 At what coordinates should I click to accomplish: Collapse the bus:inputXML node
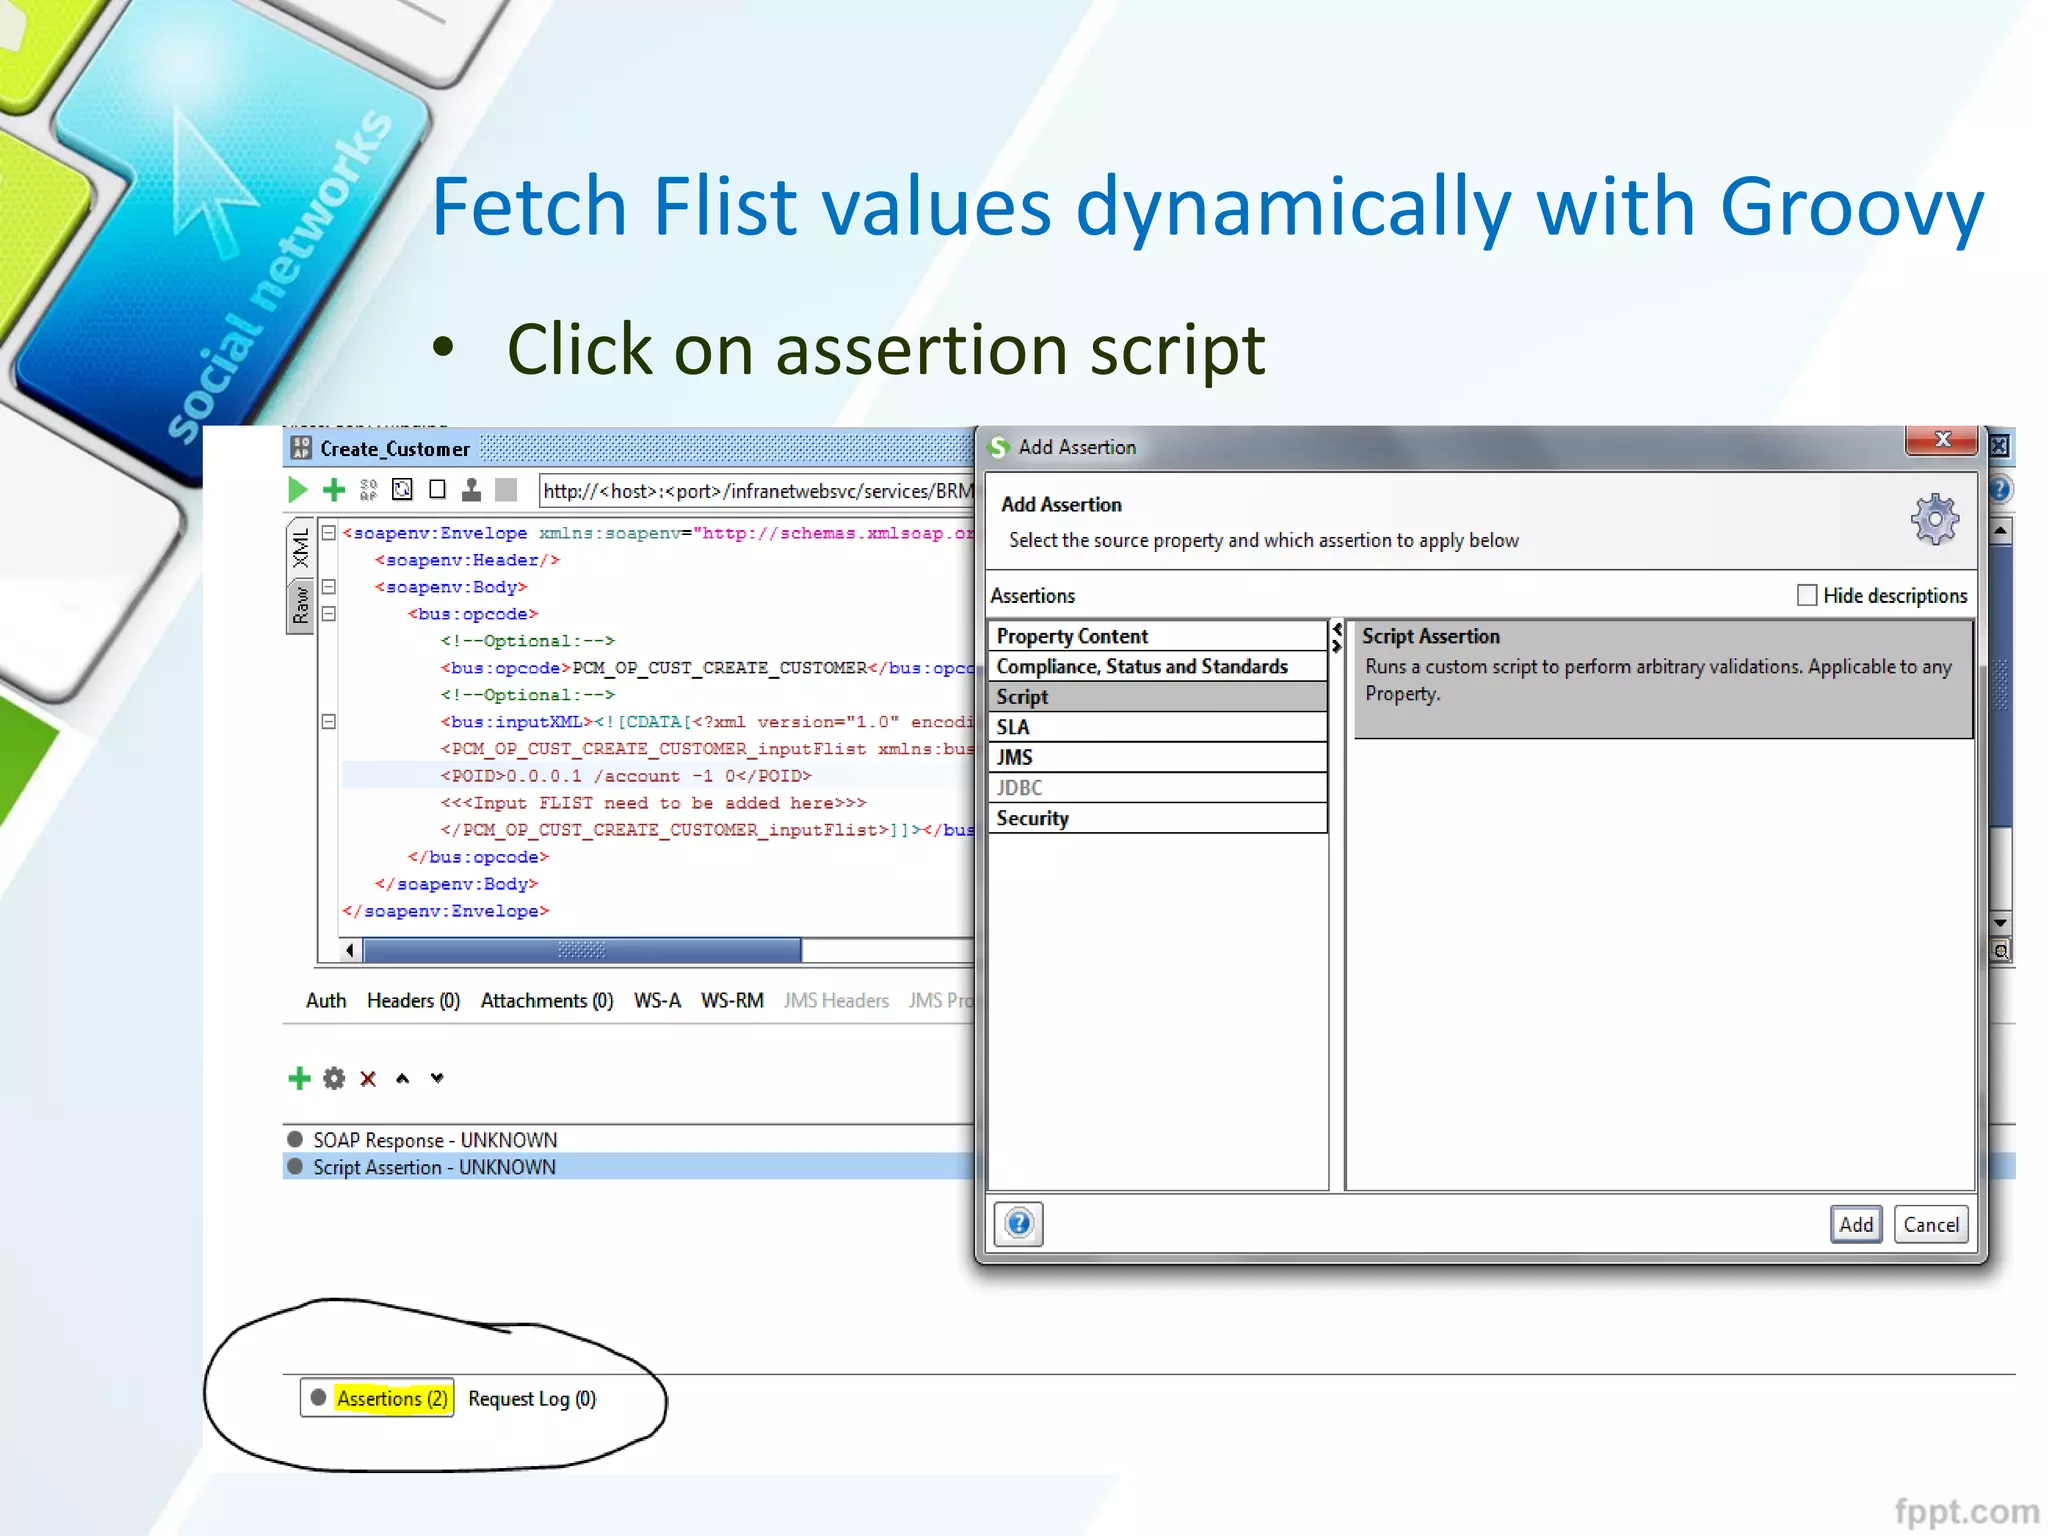point(328,721)
